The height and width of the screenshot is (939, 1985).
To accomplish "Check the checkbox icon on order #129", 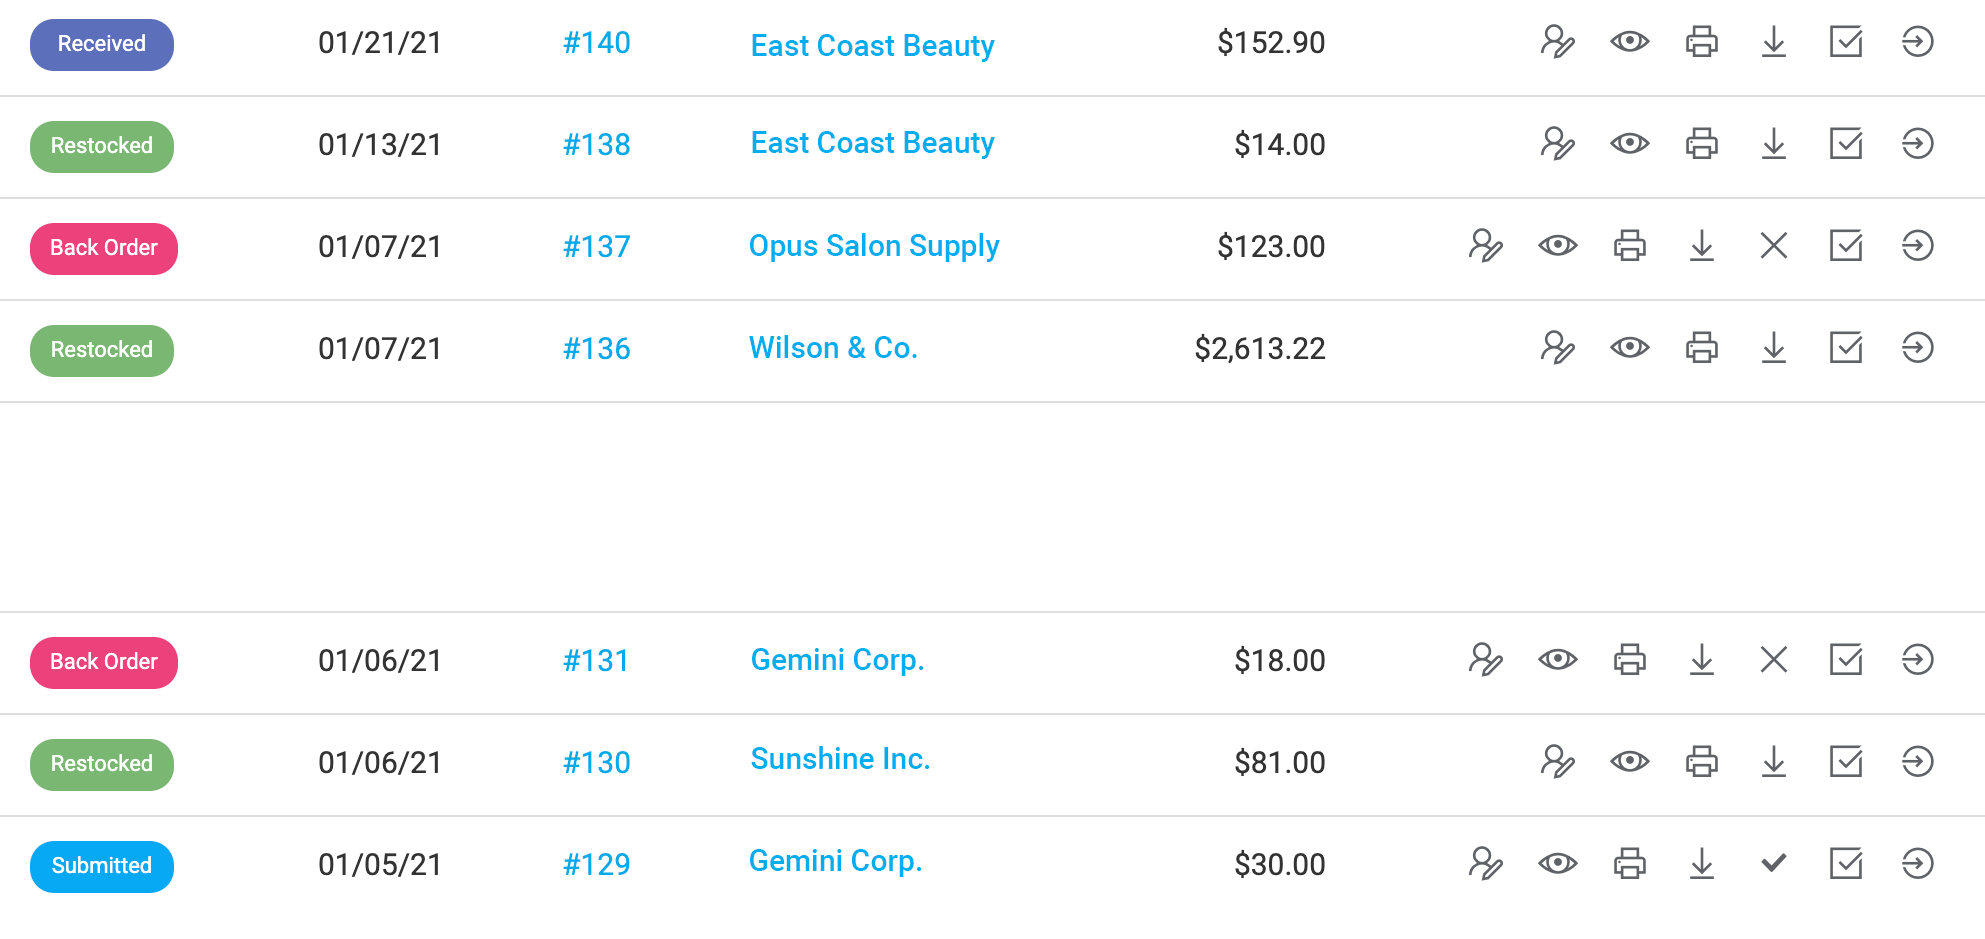I will (1845, 864).
